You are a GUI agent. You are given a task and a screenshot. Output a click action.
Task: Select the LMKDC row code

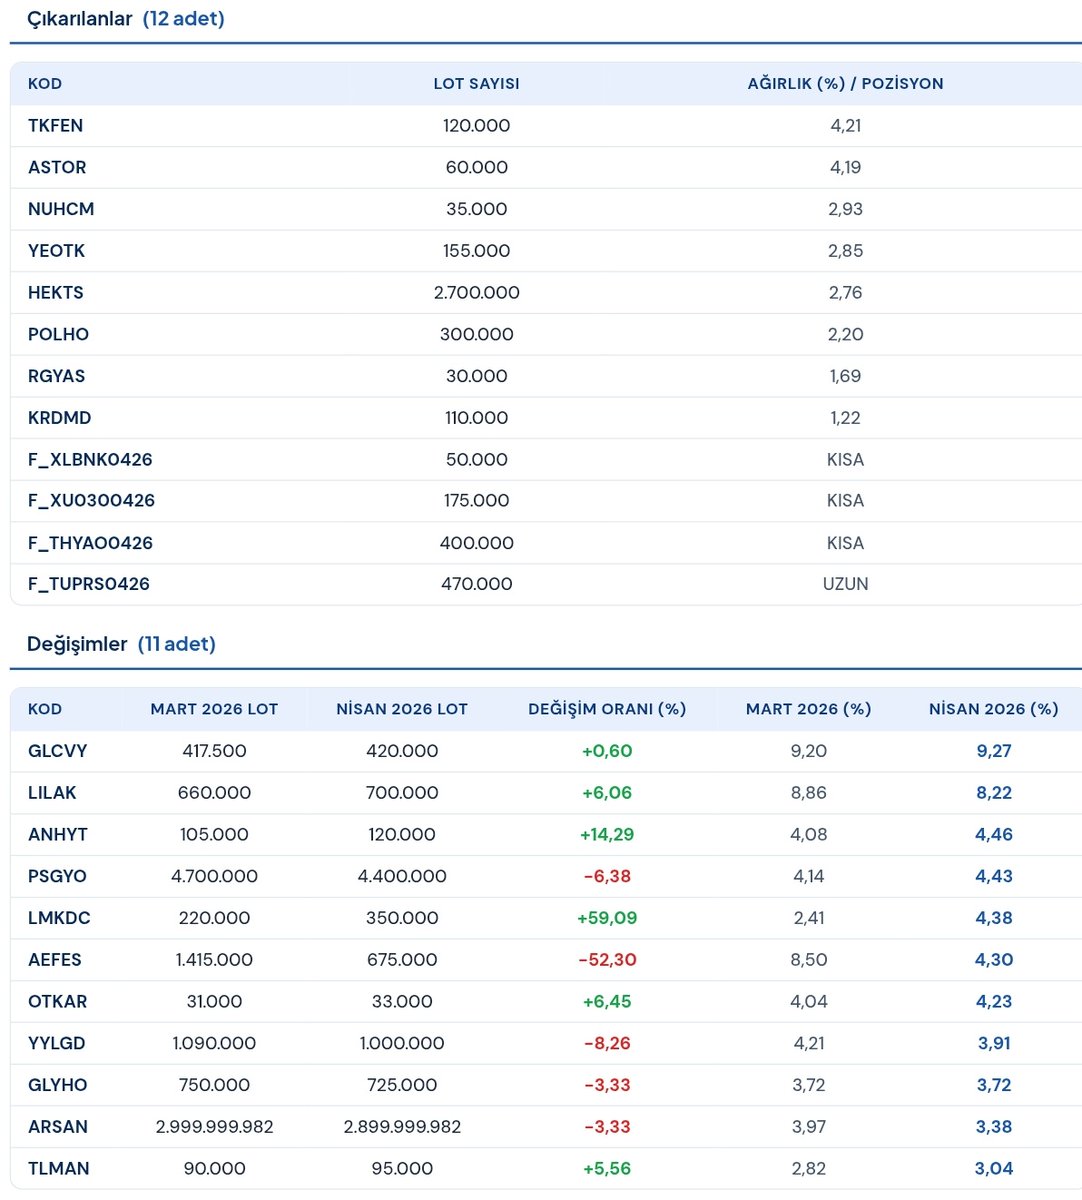tap(59, 918)
